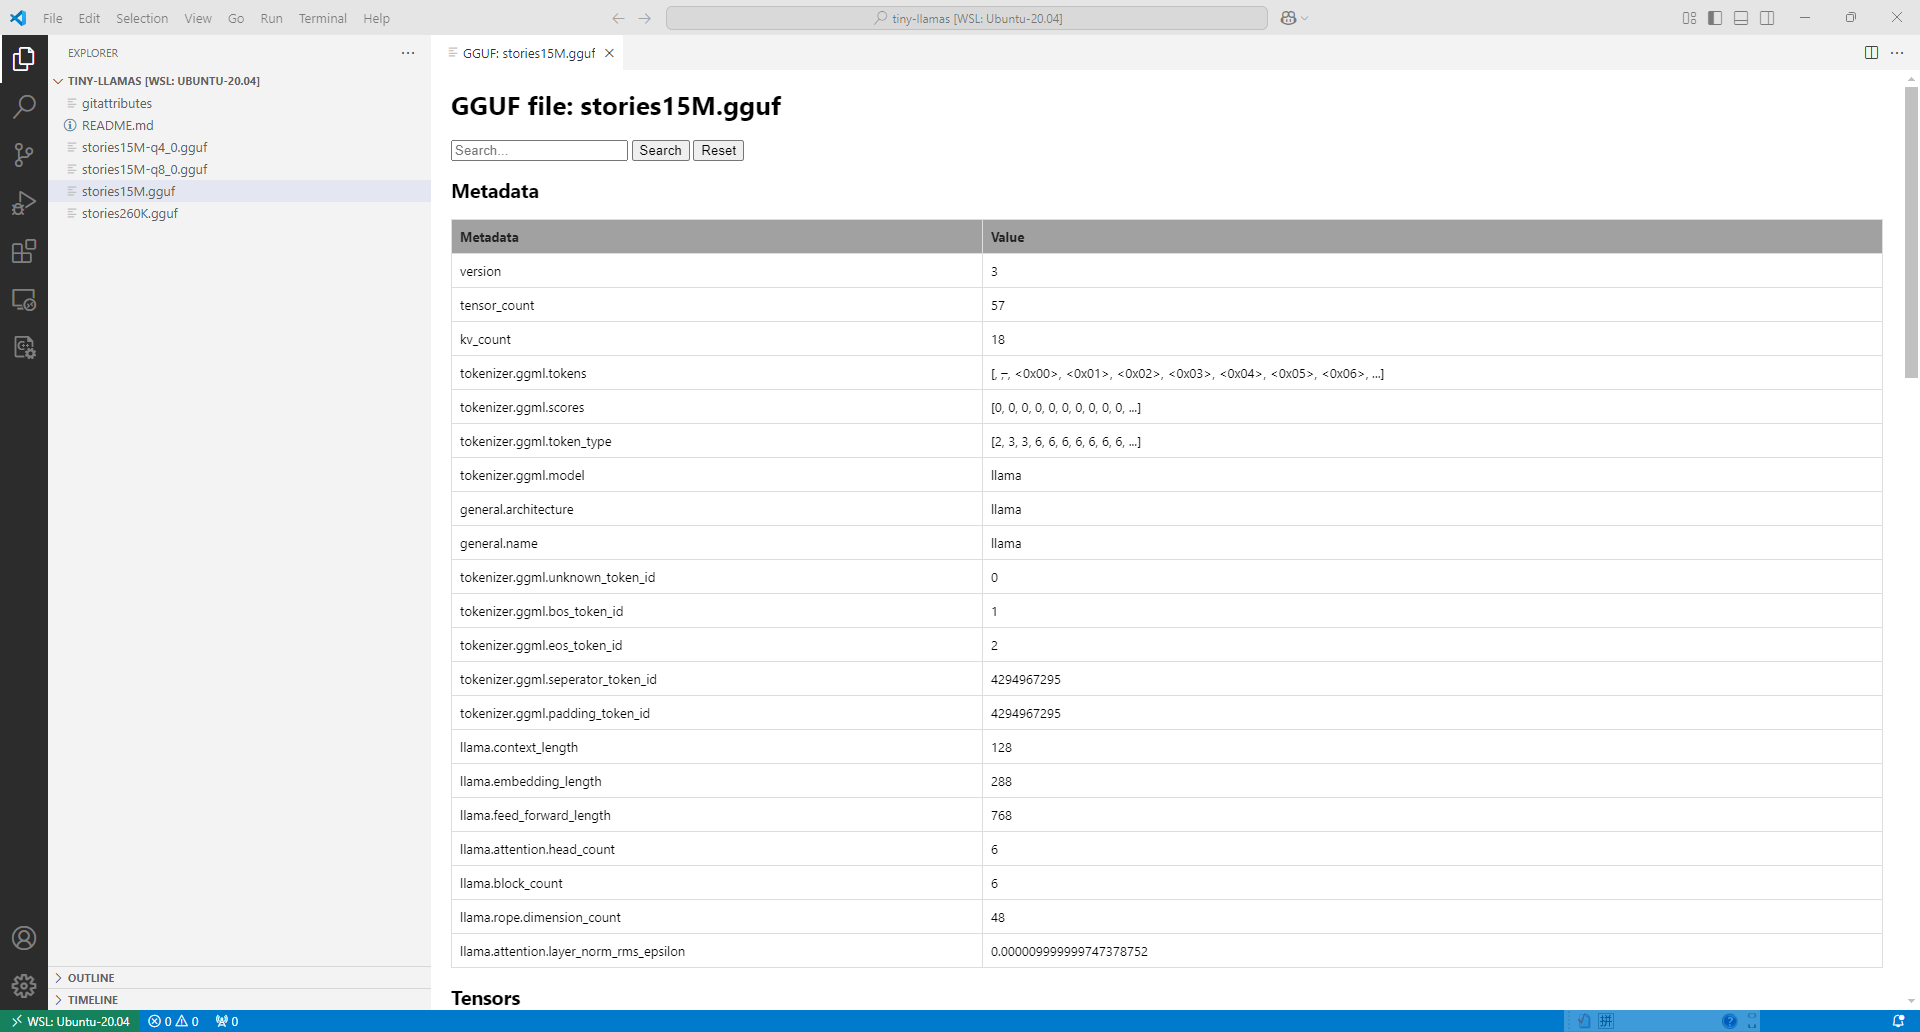Click the llama.context_length row
The width and height of the screenshot is (1920, 1032).
click(1166, 747)
